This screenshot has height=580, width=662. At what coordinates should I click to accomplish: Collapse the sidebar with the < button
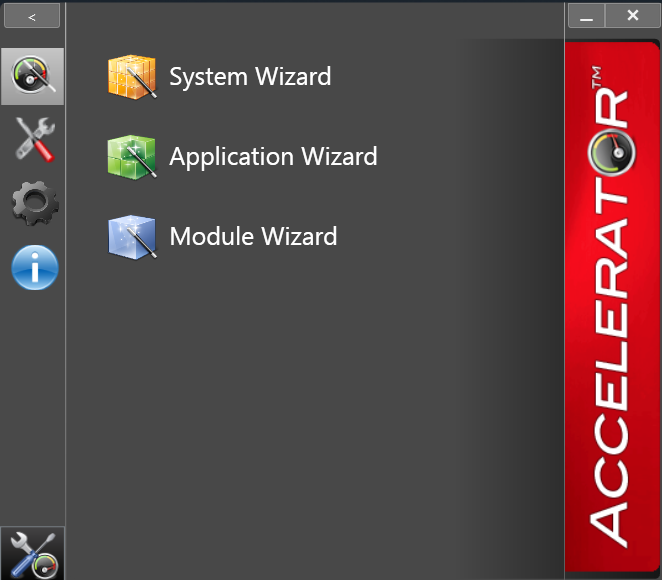(x=32, y=16)
